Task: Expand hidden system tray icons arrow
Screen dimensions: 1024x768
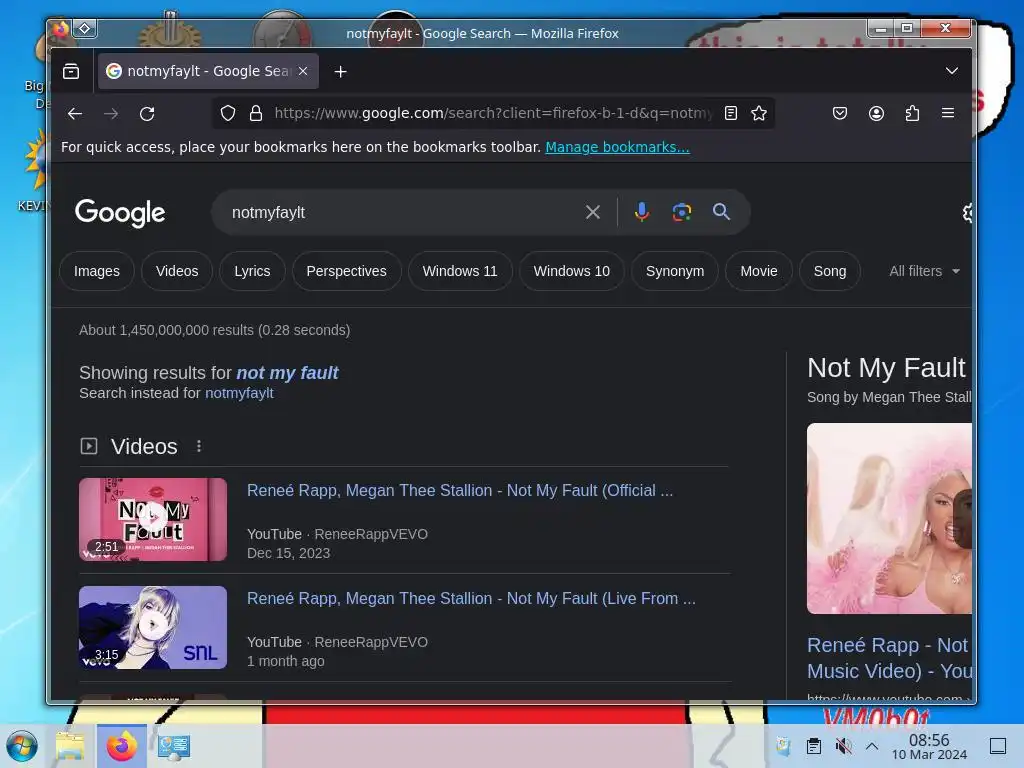Action: [x=872, y=746]
